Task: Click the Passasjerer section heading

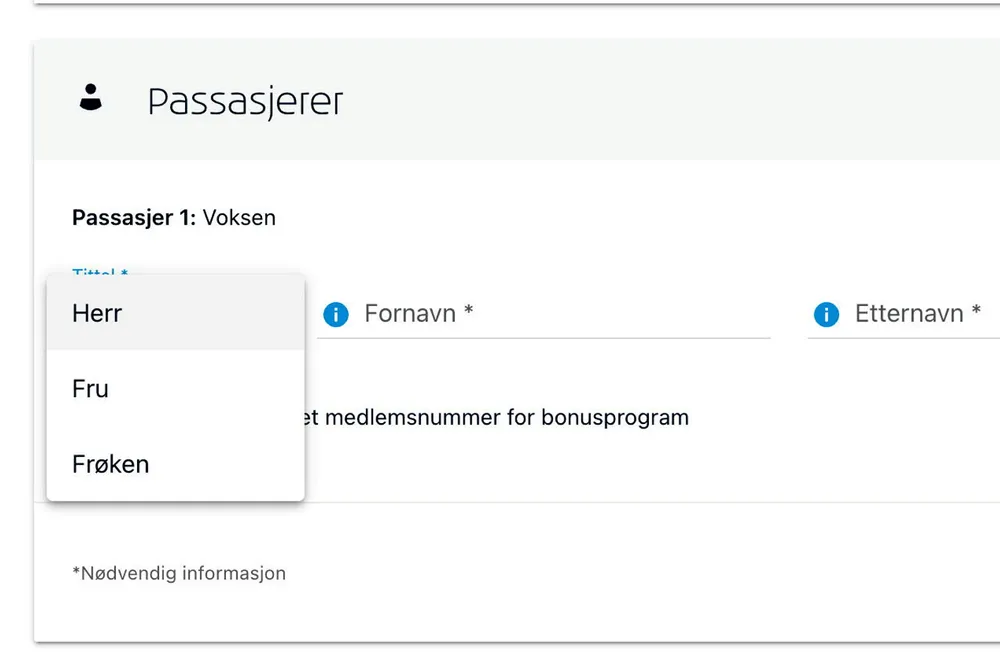Action: (245, 102)
